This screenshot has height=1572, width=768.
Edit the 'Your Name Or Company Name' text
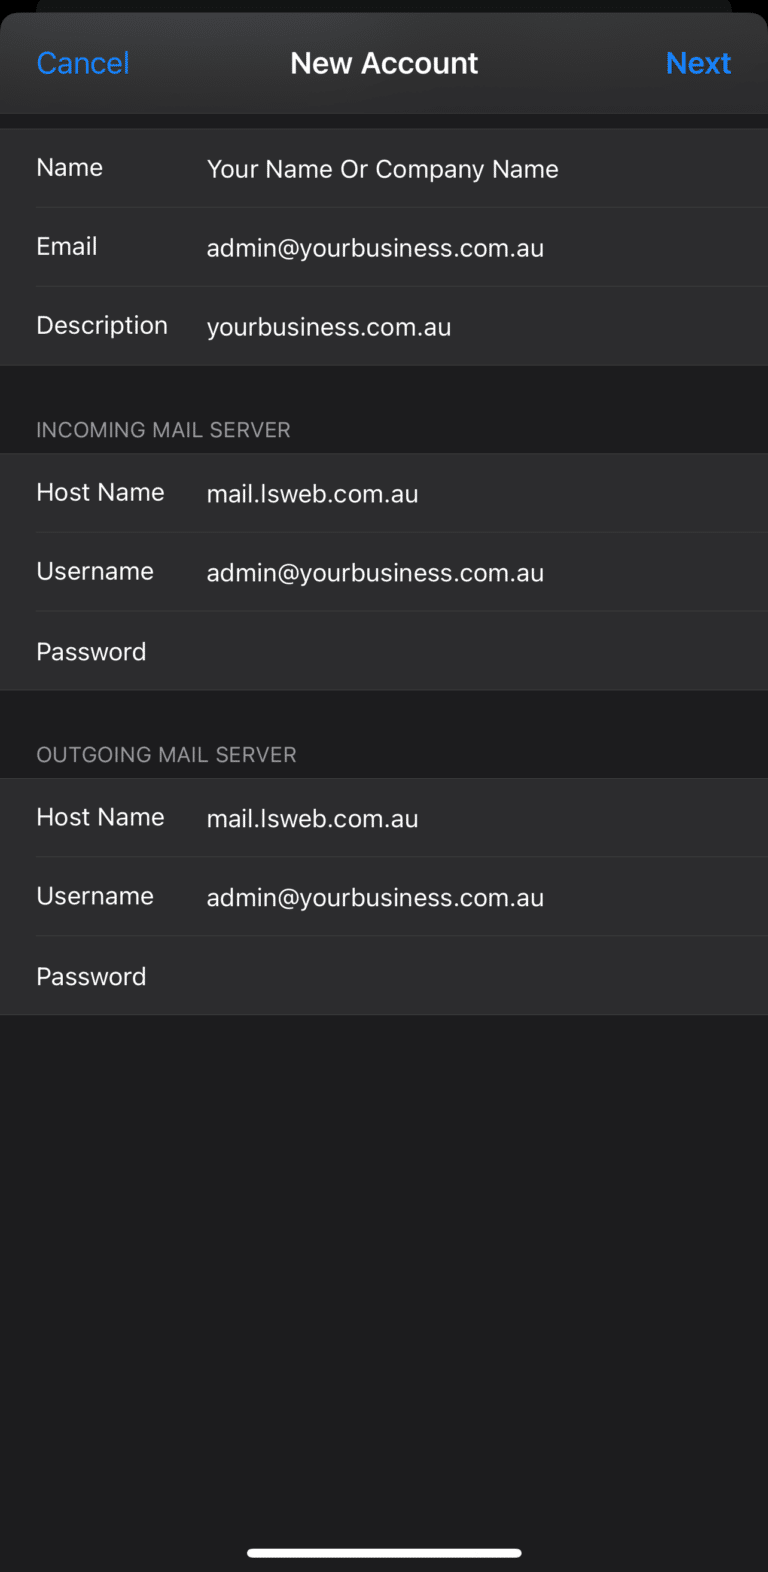(x=382, y=169)
